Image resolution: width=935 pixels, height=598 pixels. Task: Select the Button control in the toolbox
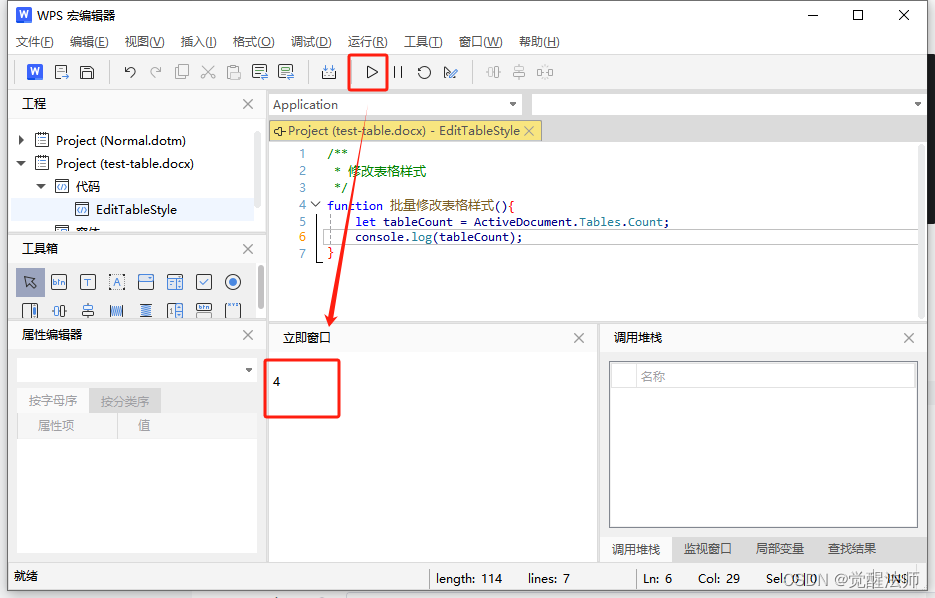58,282
